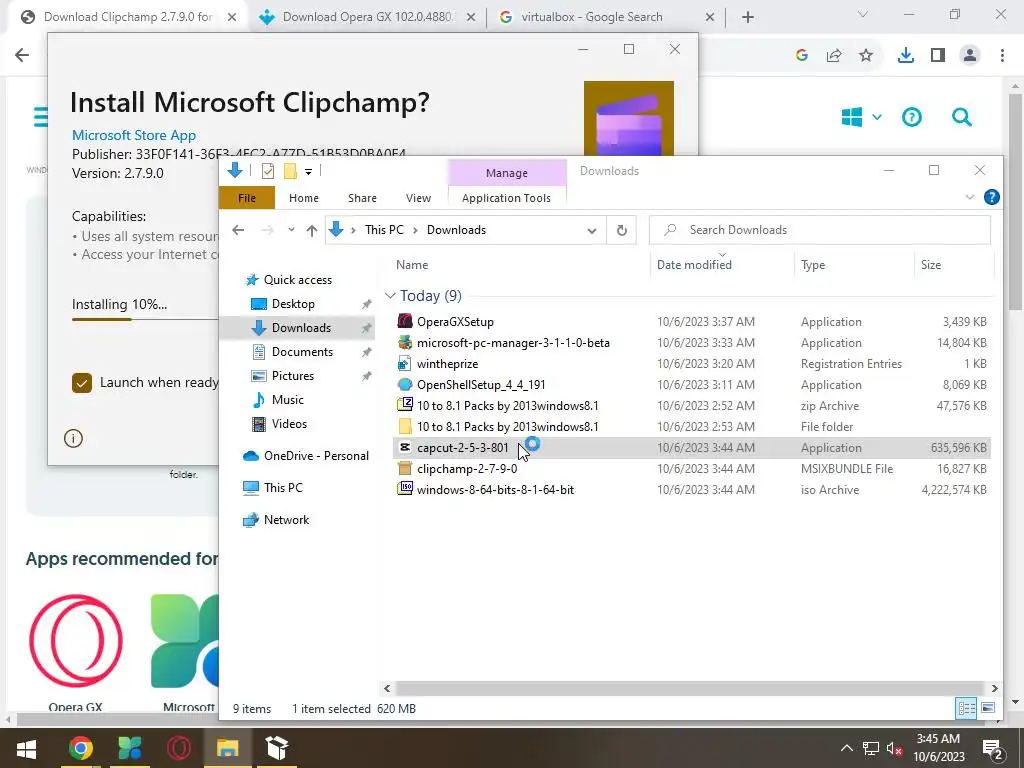Switch to large icons view in Explorer
Screen dimensions: 1024x768
pos(988,708)
